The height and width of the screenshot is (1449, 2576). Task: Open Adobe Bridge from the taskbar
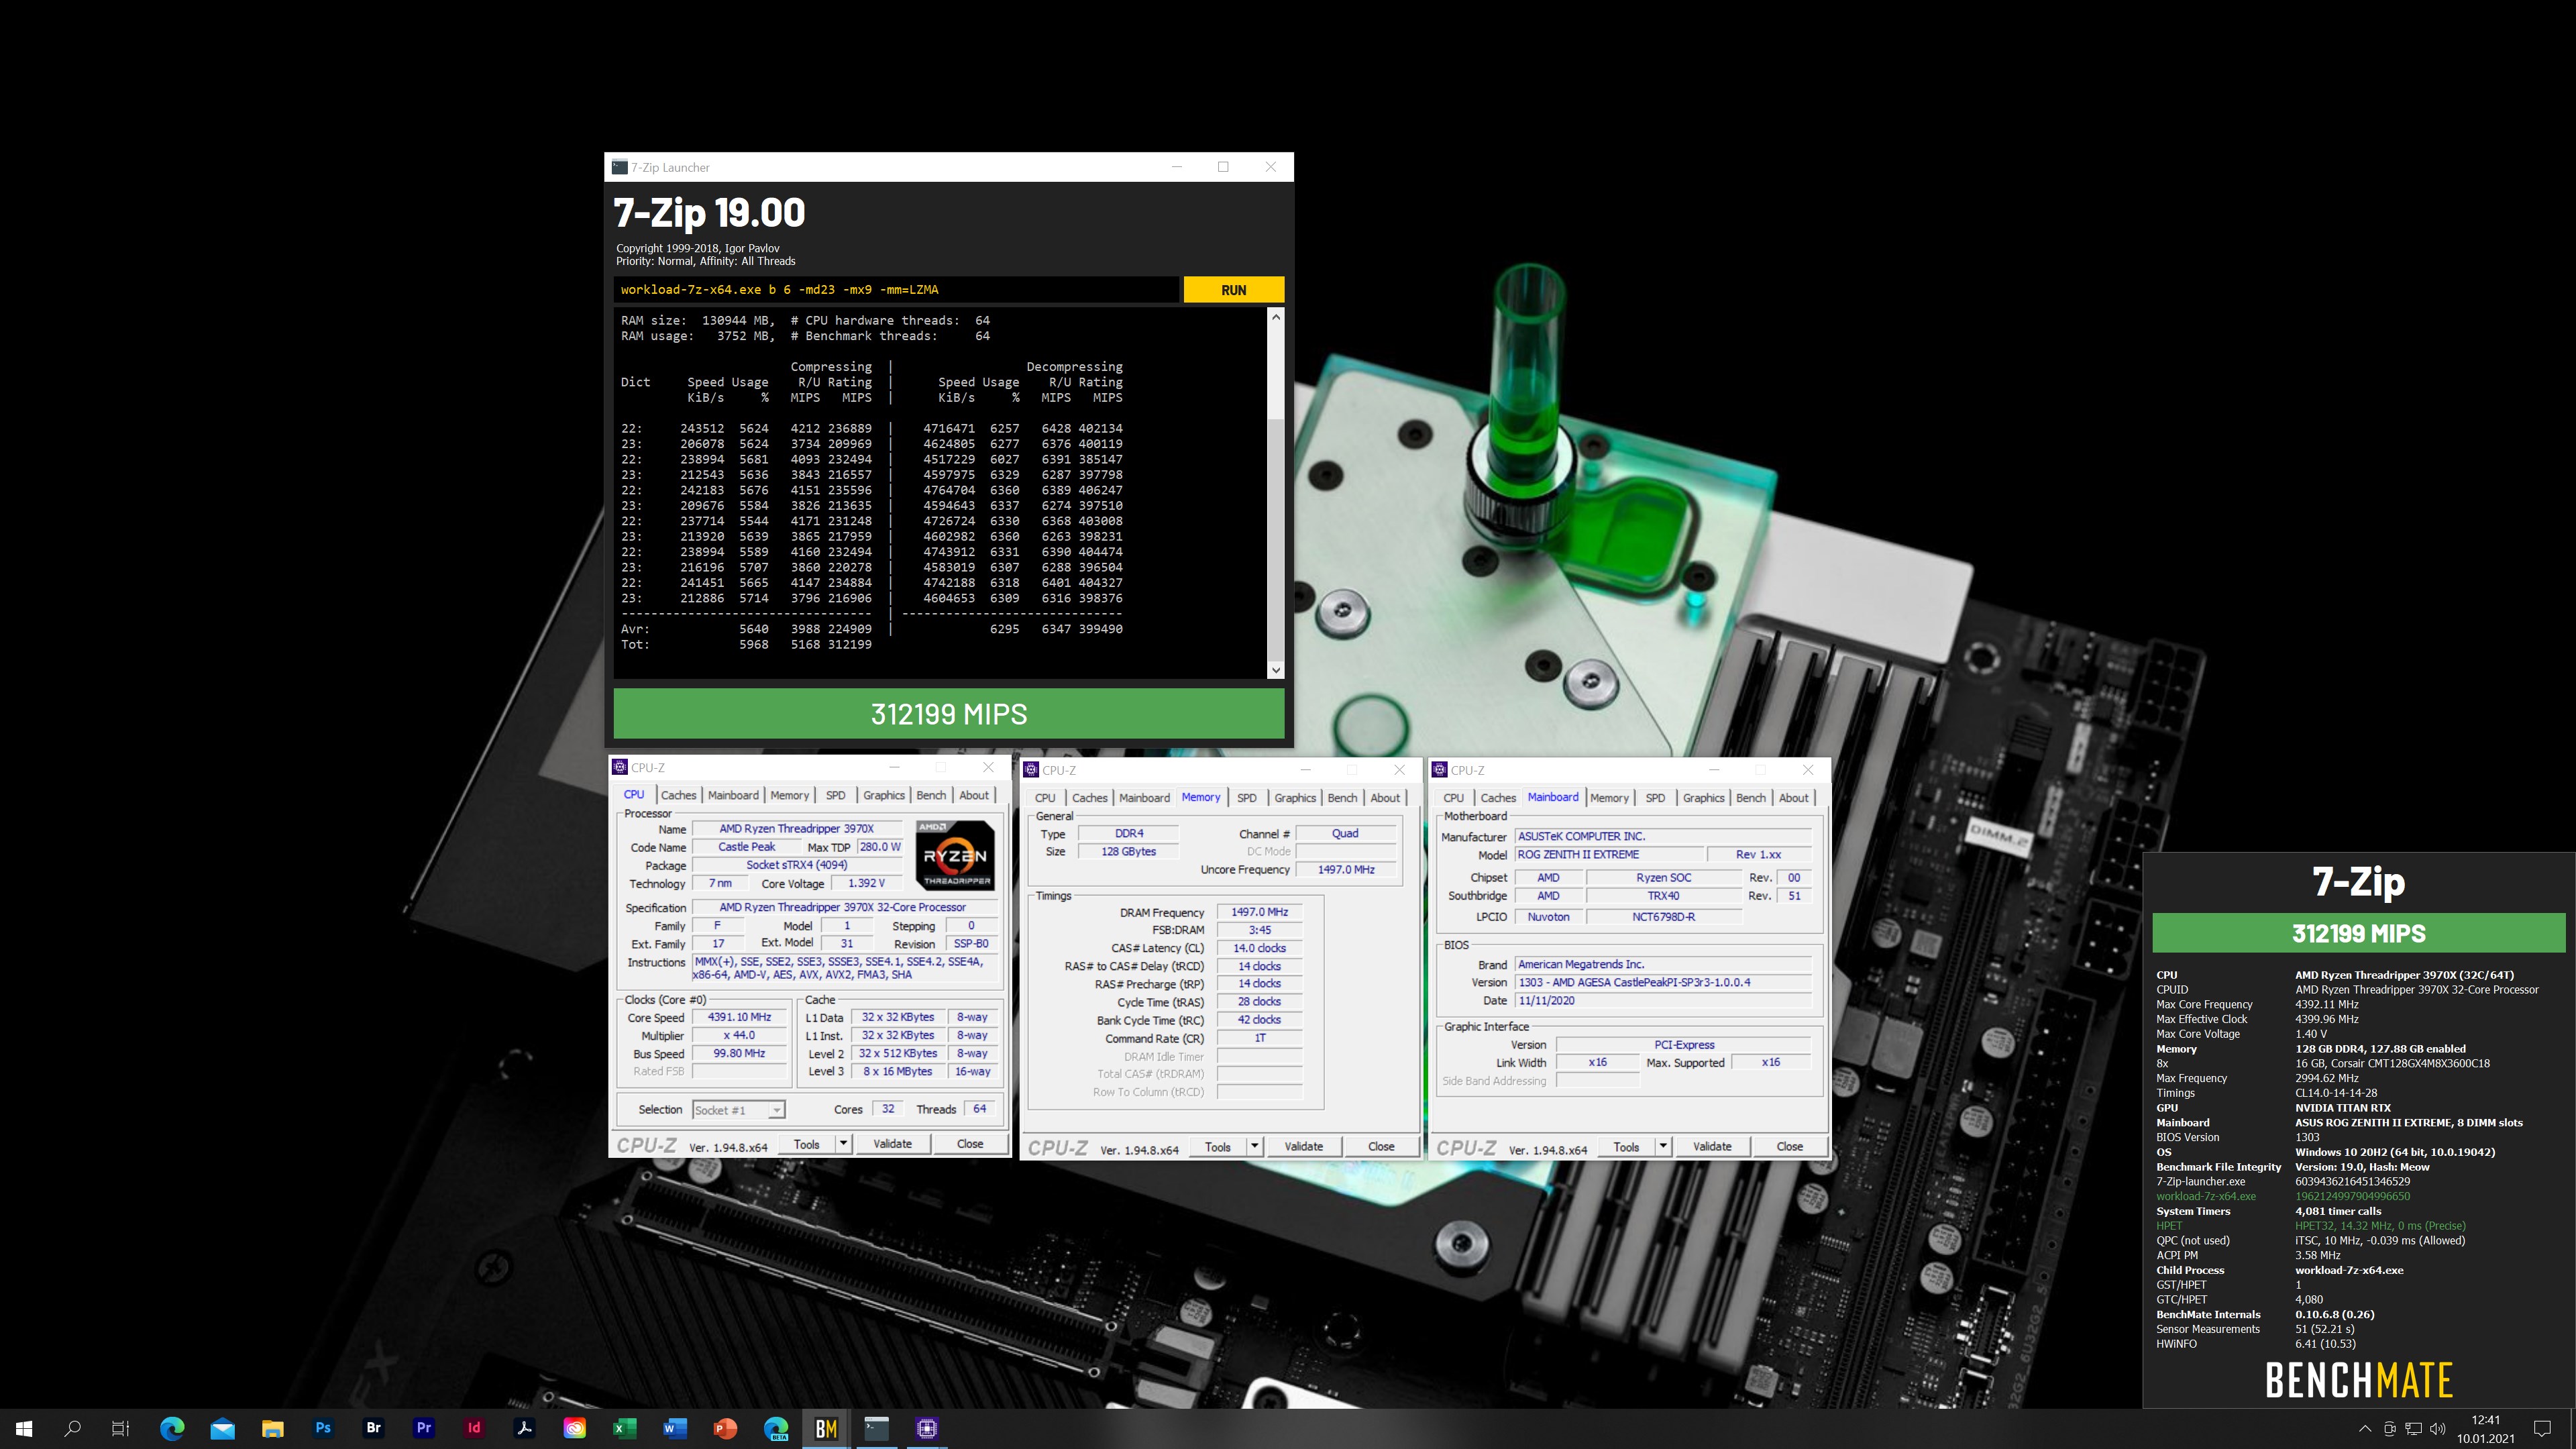pyautogui.click(x=373, y=1428)
